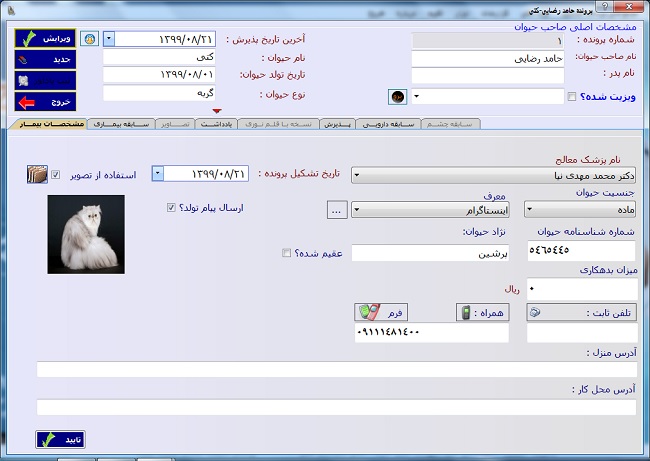The image size is (650, 461).
Task: Click the خروج (exit) red arrow button
Action: [45, 101]
